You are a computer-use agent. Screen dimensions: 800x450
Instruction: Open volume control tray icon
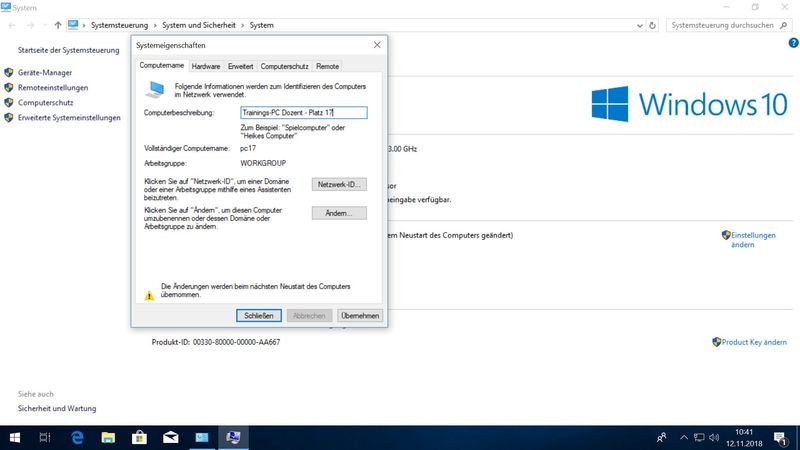pos(714,438)
